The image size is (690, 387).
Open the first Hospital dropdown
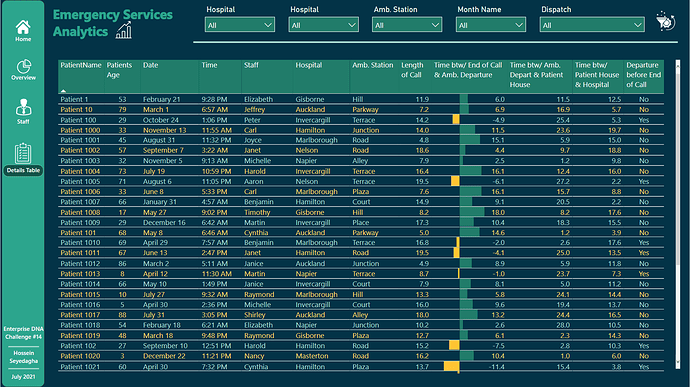pyautogui.click(x=240, y=25)
